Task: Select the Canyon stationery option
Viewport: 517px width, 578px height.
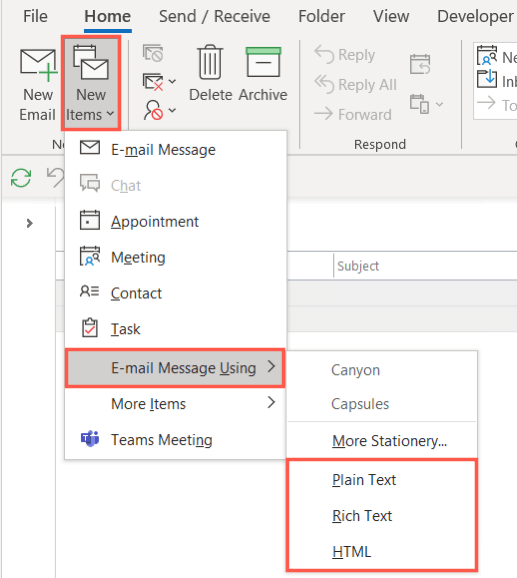Action: [382, 370]
